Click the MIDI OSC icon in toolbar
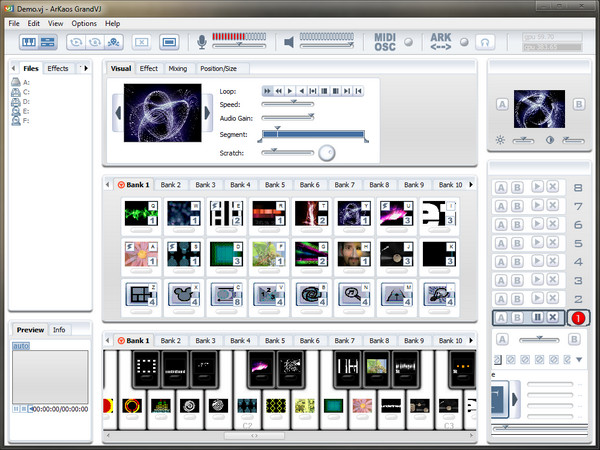Image resolution: width=600 pixels, height=450 pixels. (x=386, y=42)
